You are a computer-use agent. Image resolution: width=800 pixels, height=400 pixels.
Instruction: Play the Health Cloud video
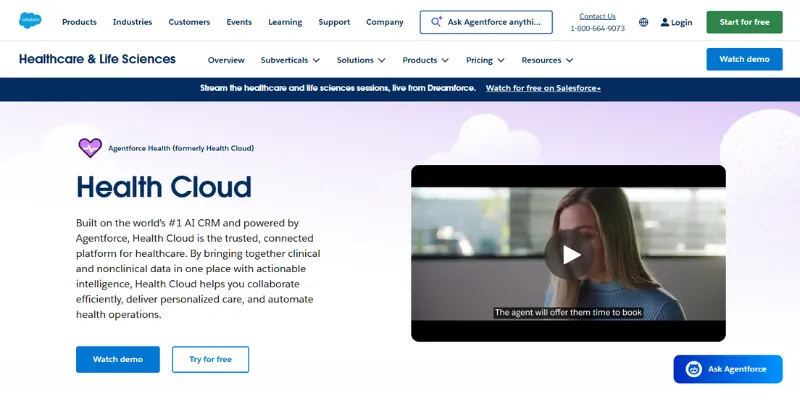click(x=568, y=255)
